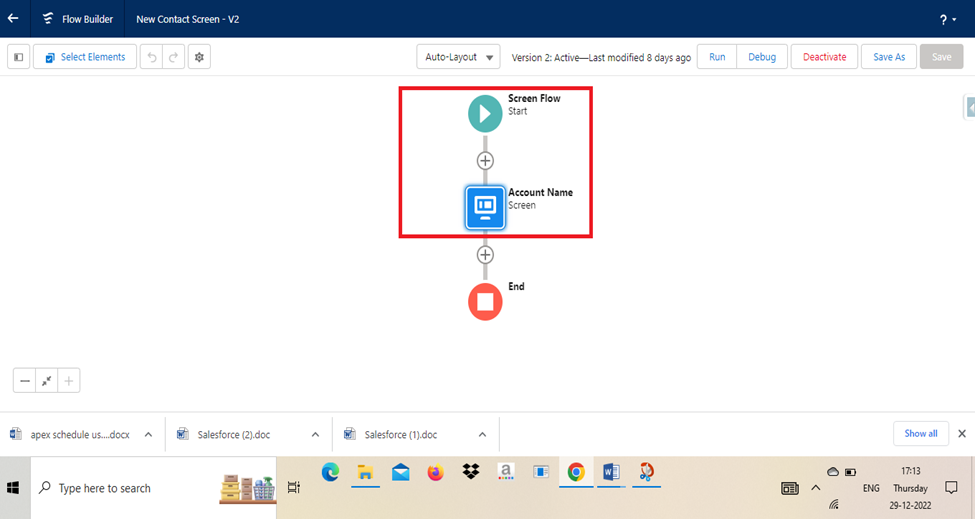Expand the right side panel handle
The width and height of the screenshot is (975, 519).
969,108
